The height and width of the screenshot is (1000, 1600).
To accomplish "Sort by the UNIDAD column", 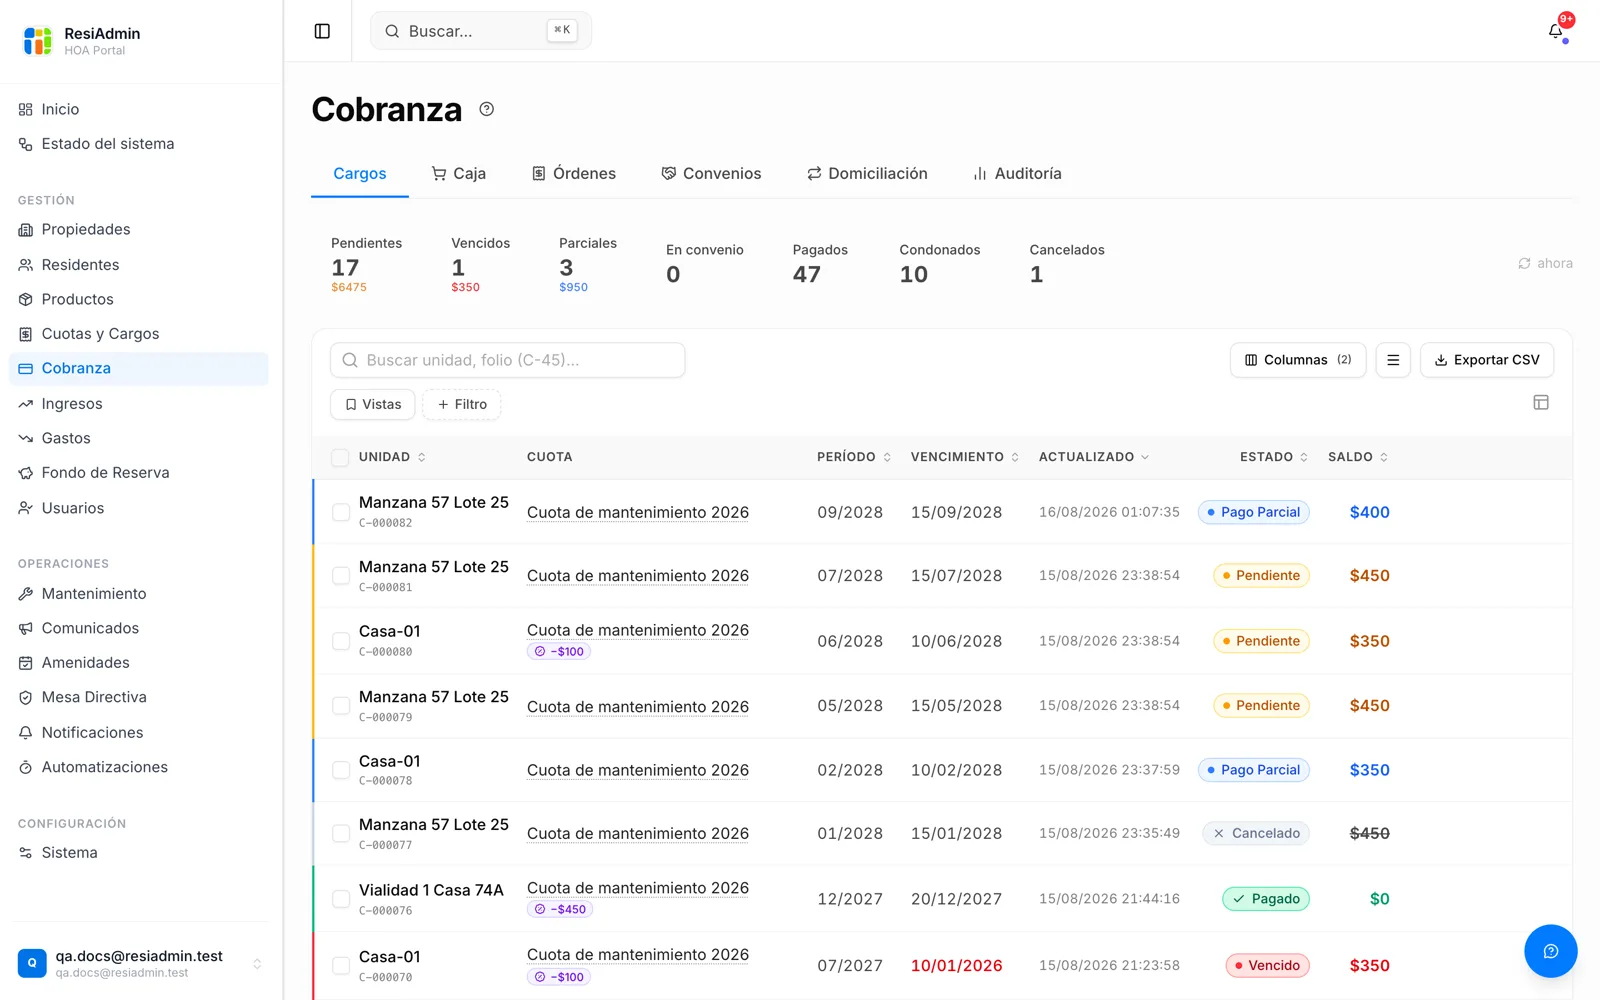I will (392, 457).
